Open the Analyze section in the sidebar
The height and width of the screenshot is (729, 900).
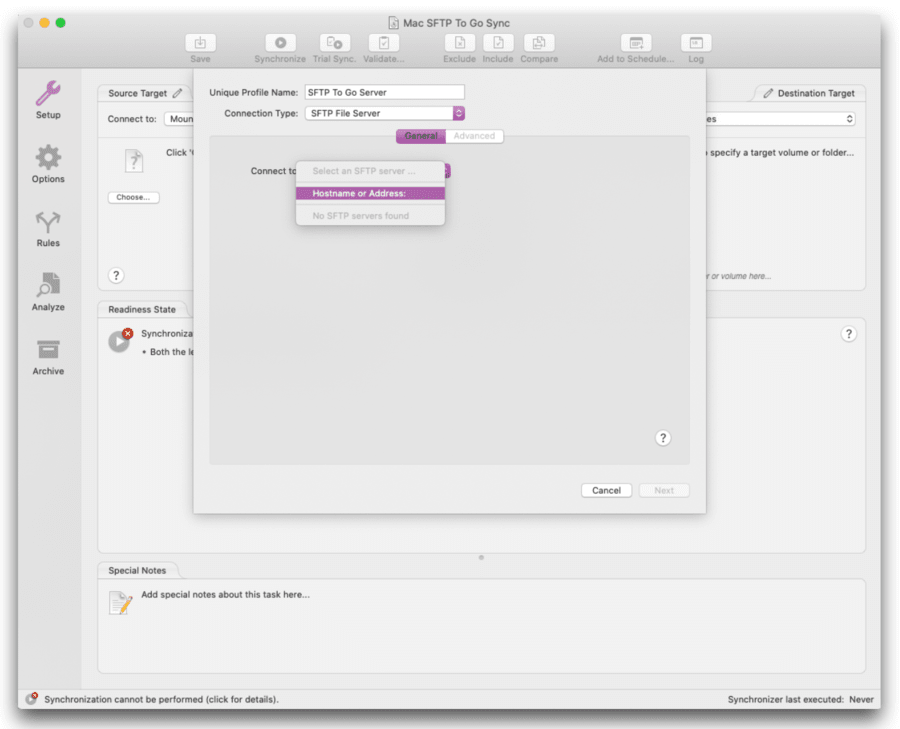[x=47, y=293]
